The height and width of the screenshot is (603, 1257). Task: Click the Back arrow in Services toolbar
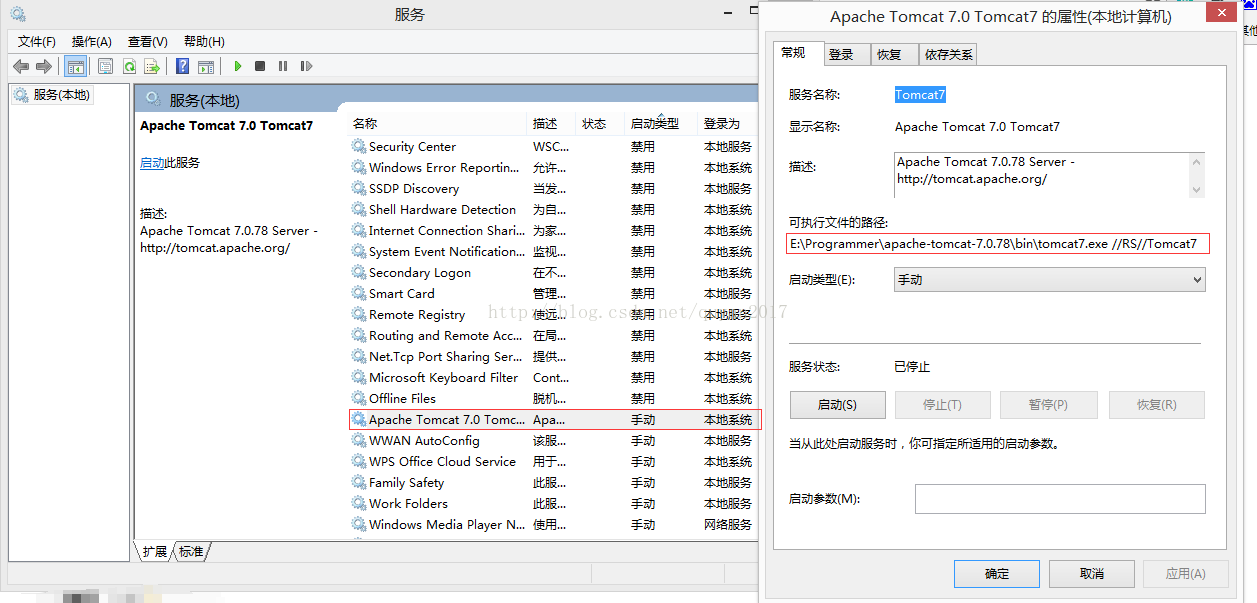[21, 66]
